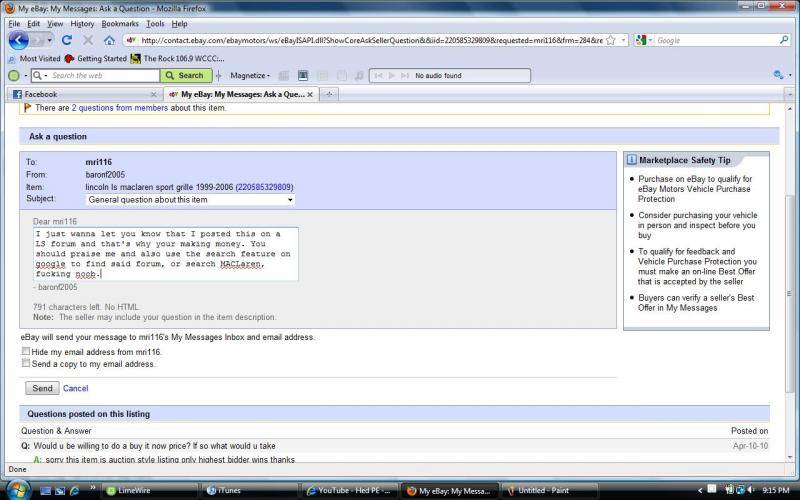Enable Hide my email address checkbox
The width and height of the screenshot is (800, 500).
[25, 352]
